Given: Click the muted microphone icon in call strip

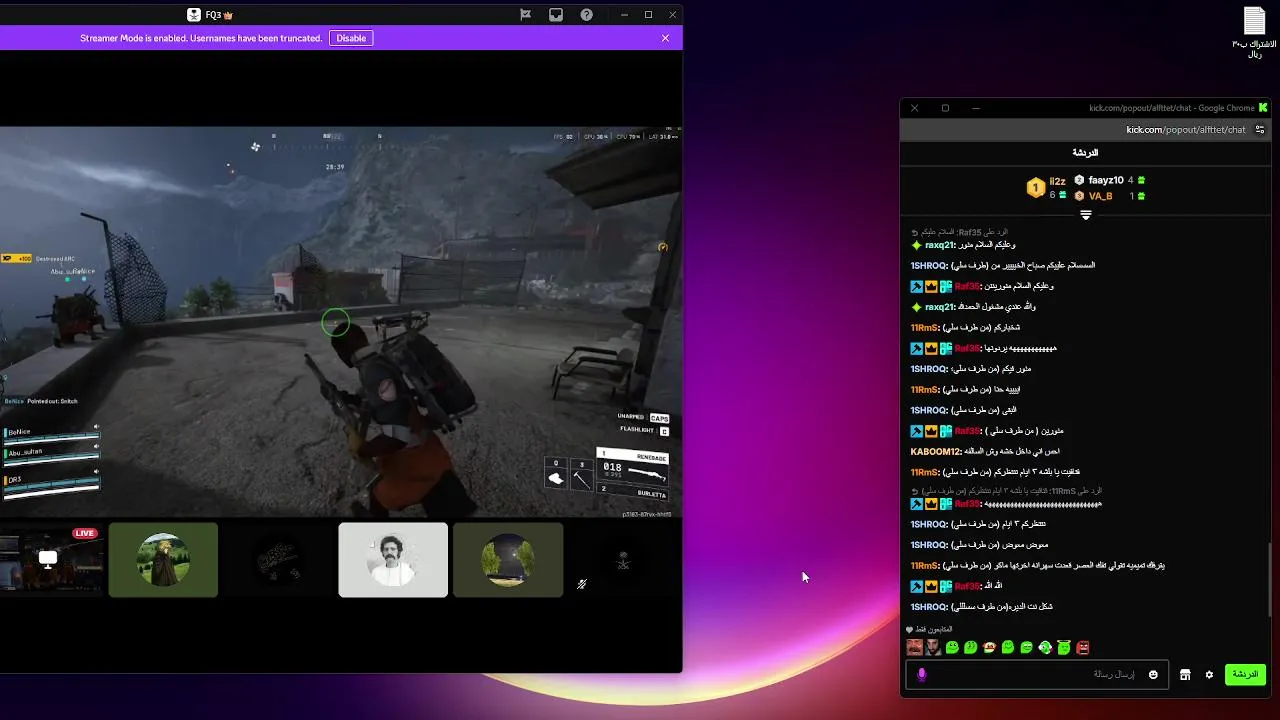Looking at the screenshot, I should pos(582,584).
